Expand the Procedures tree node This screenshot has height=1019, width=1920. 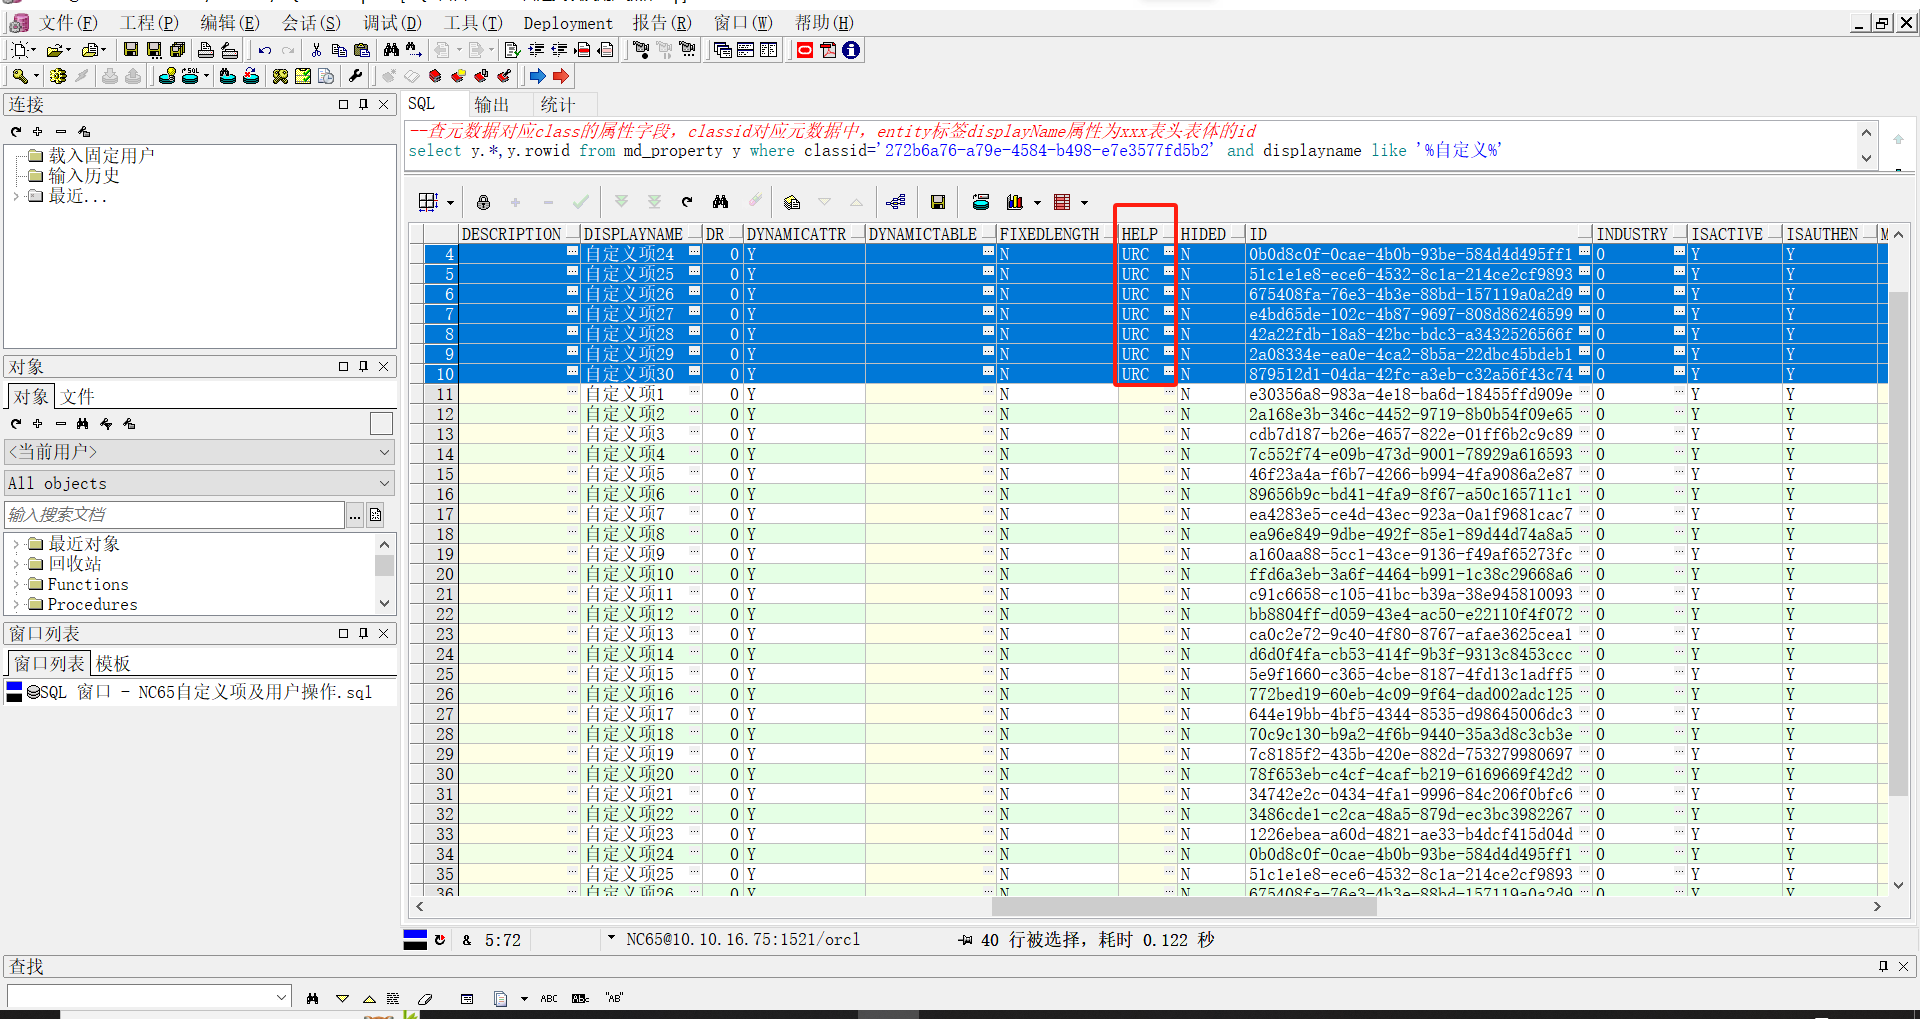[16, 604]
